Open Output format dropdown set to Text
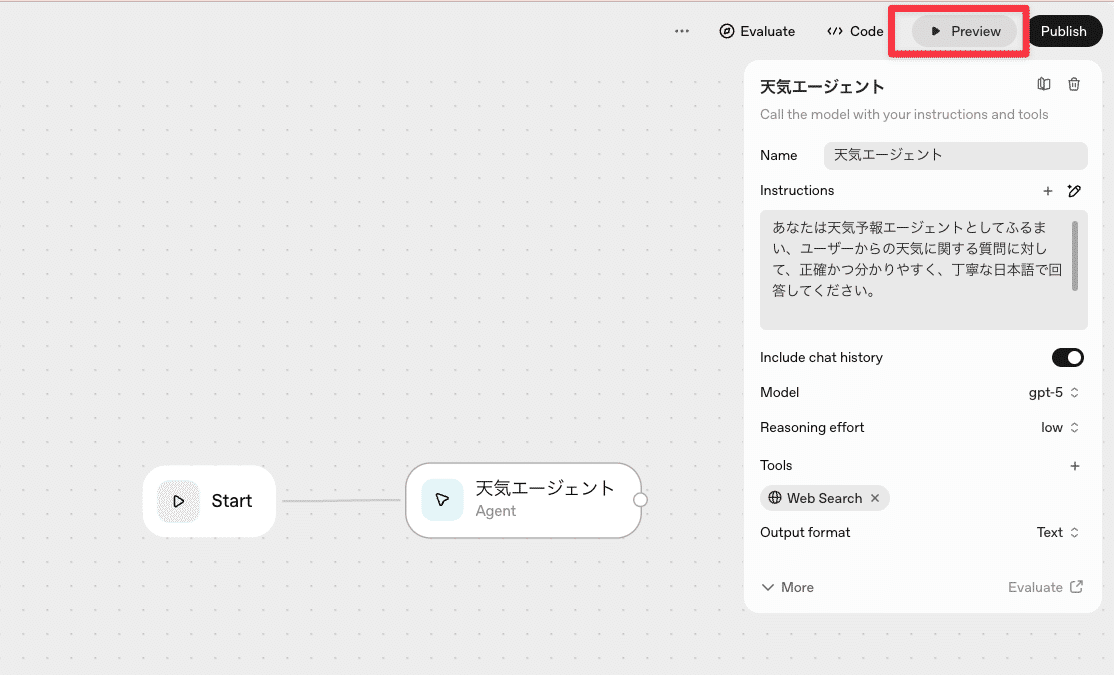This screenshot has width=1114, height=675. pyautogui.click(x=1058, y=533)
